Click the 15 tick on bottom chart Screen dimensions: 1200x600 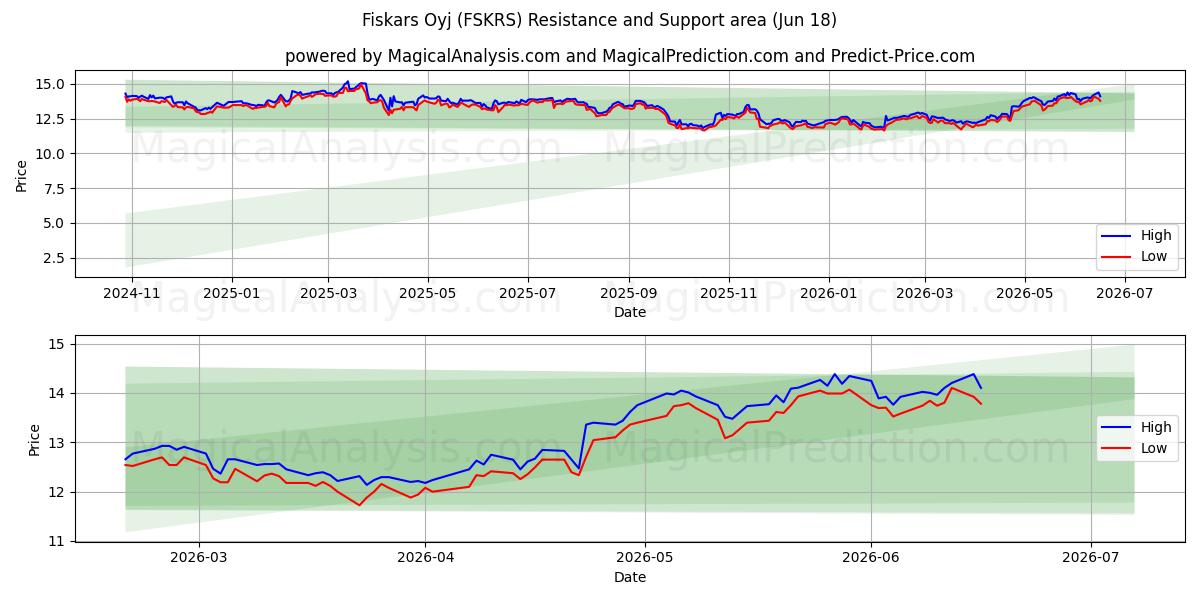click(x=55, y=344)
